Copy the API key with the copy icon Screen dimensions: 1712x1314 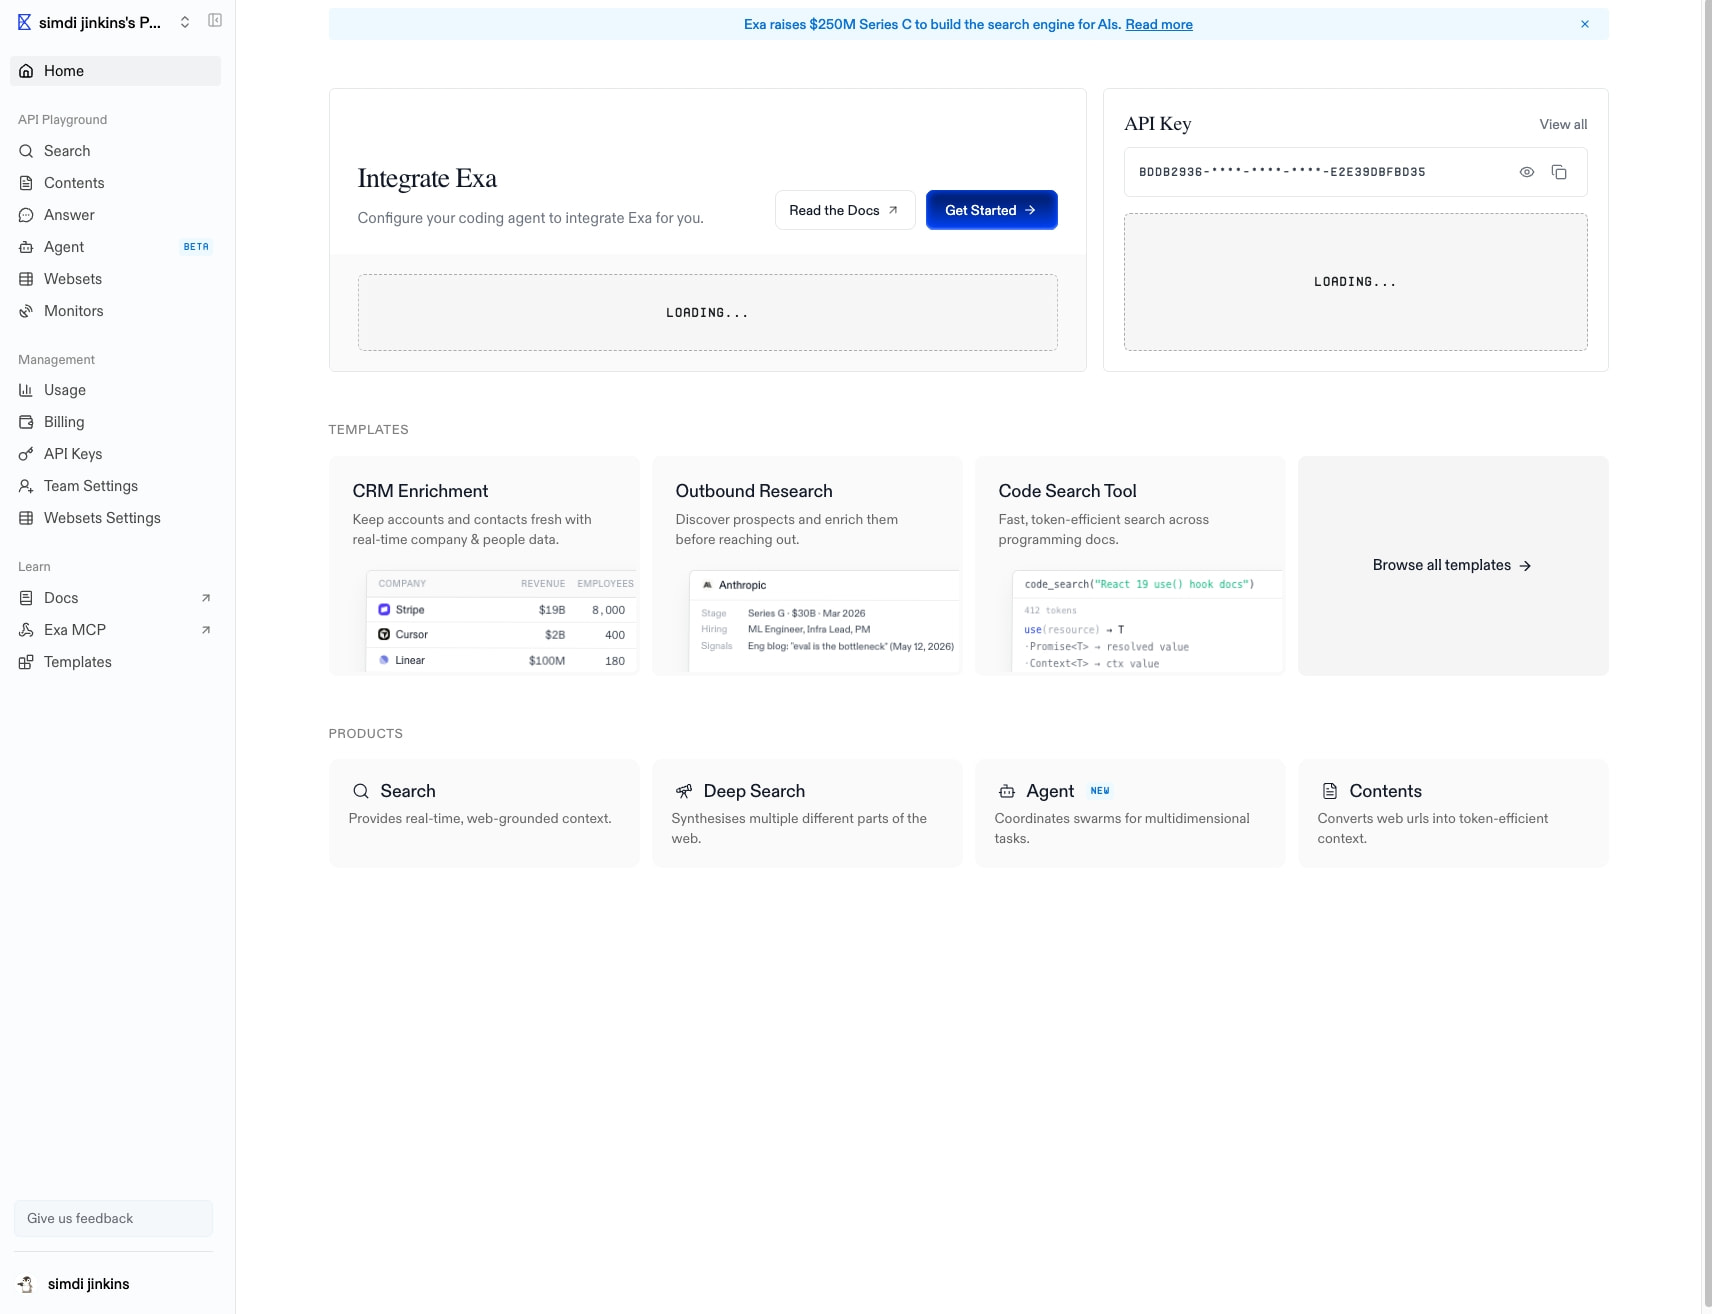pyautogui.click(x=1559, y=172)
